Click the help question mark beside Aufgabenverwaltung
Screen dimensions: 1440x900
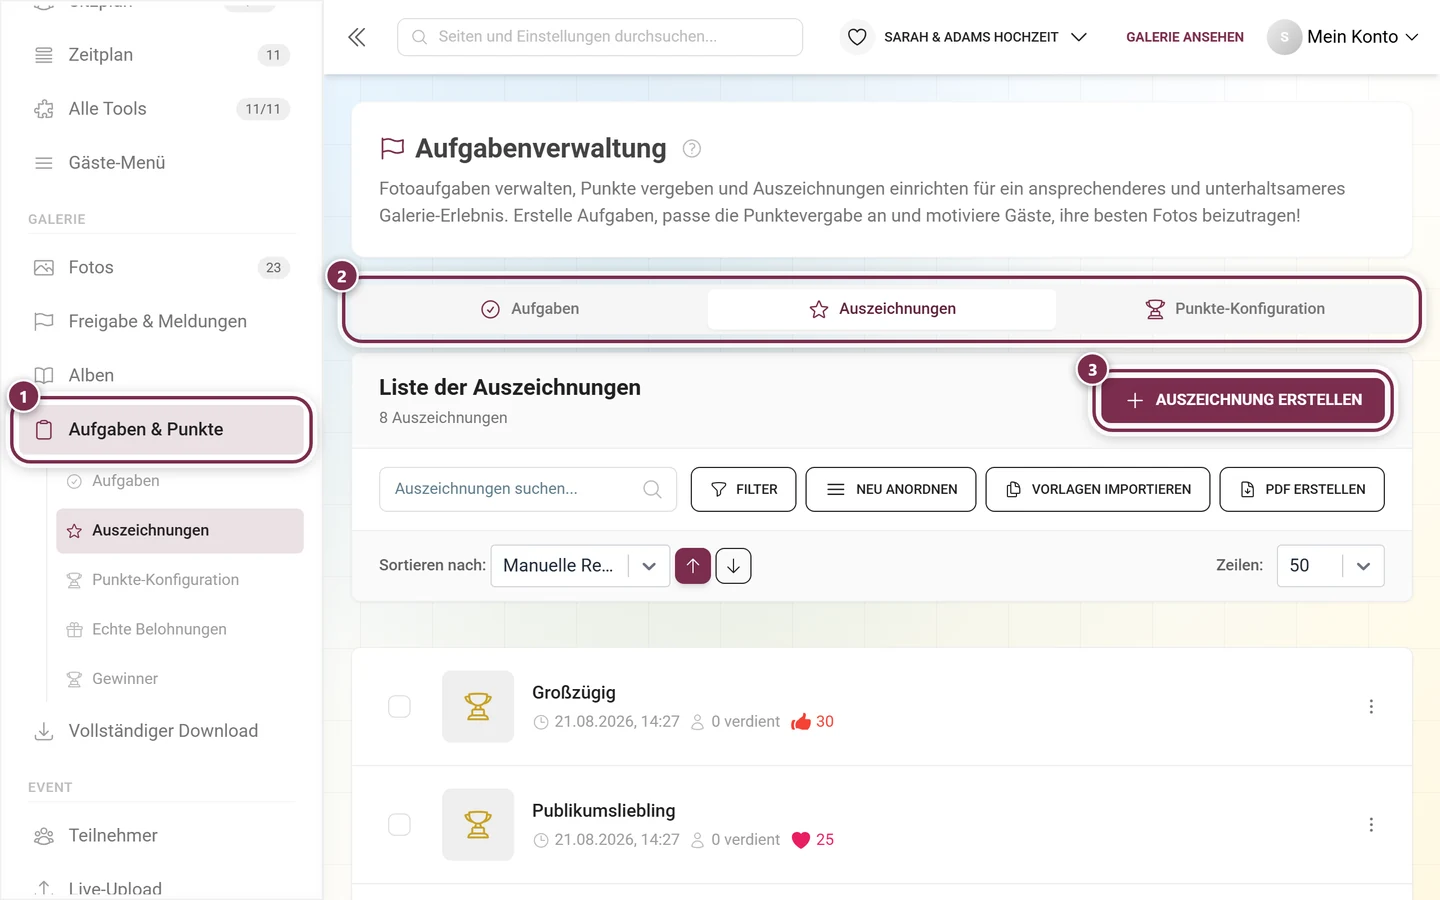click(x=691, y=149)
